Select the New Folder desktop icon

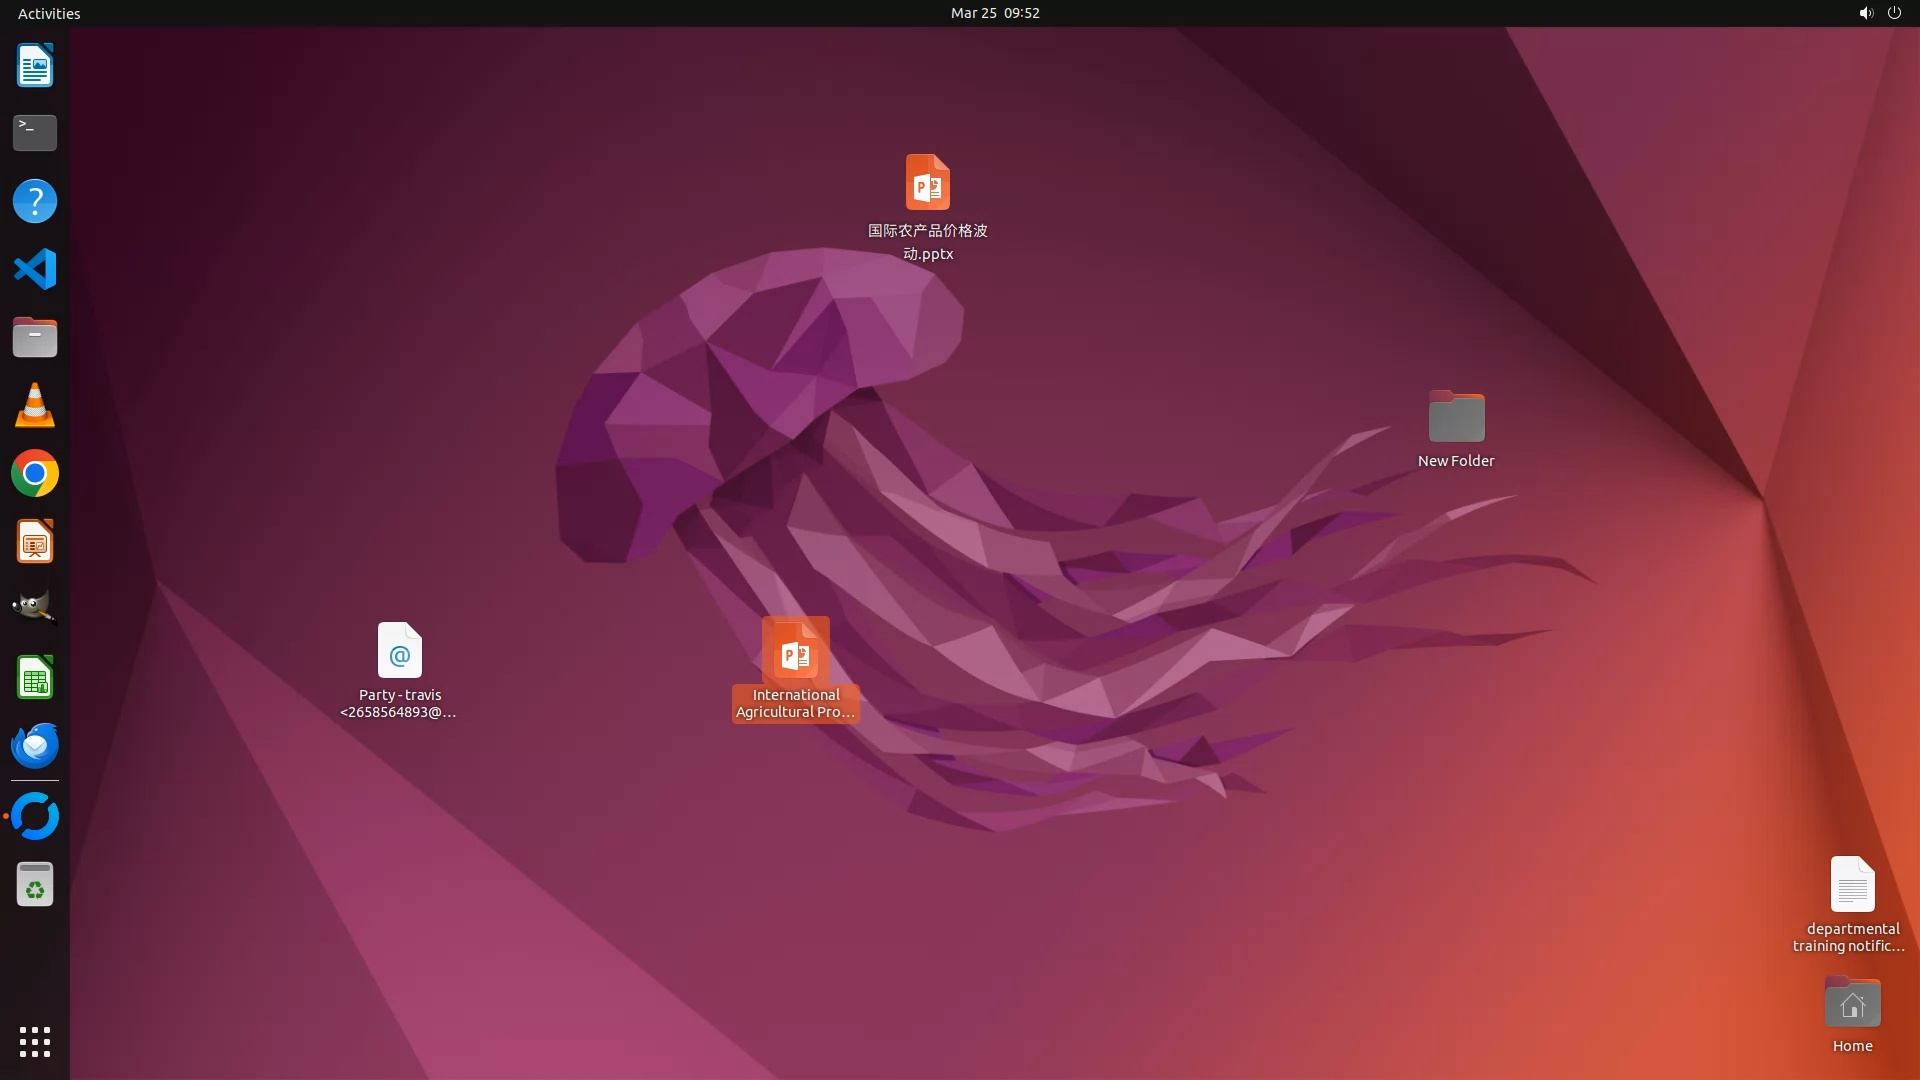[x=1456, y=418]
